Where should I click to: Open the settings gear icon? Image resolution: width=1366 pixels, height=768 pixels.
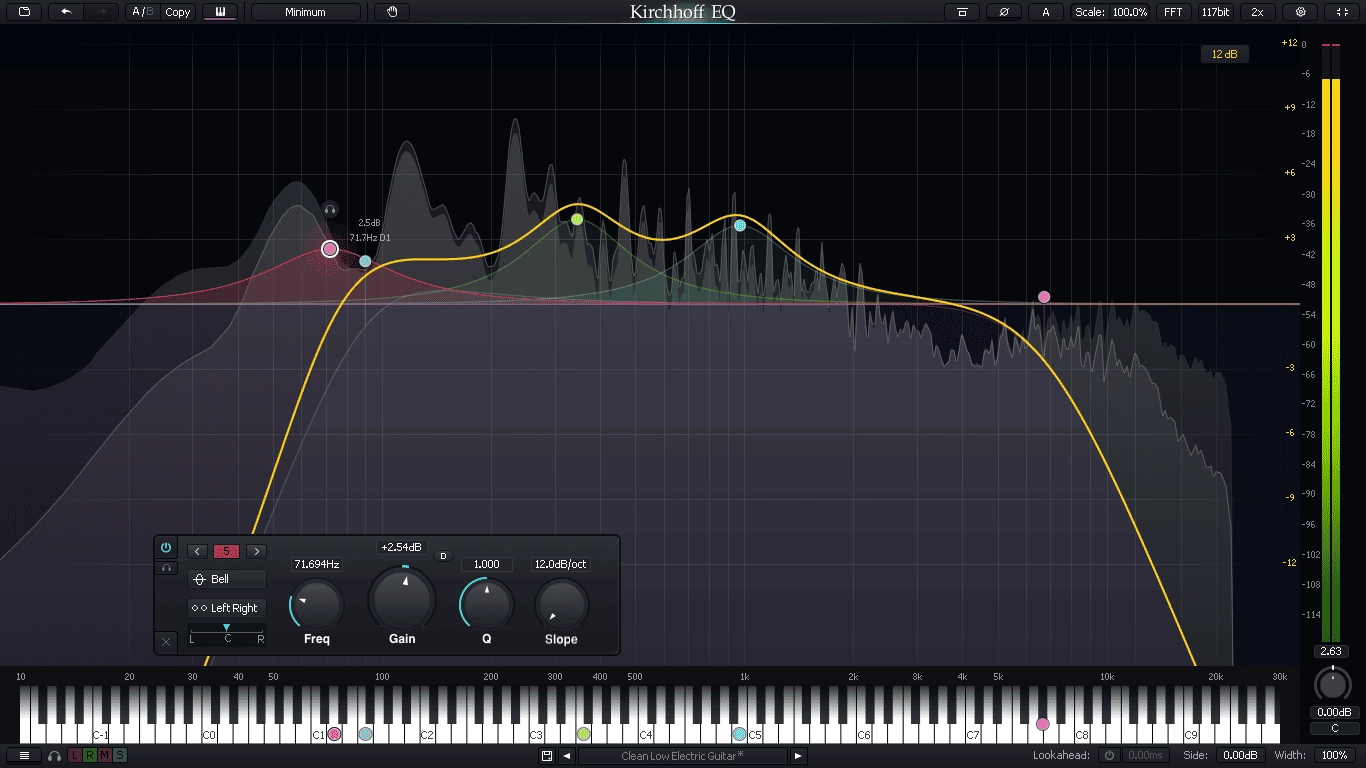coord(1300,12)
